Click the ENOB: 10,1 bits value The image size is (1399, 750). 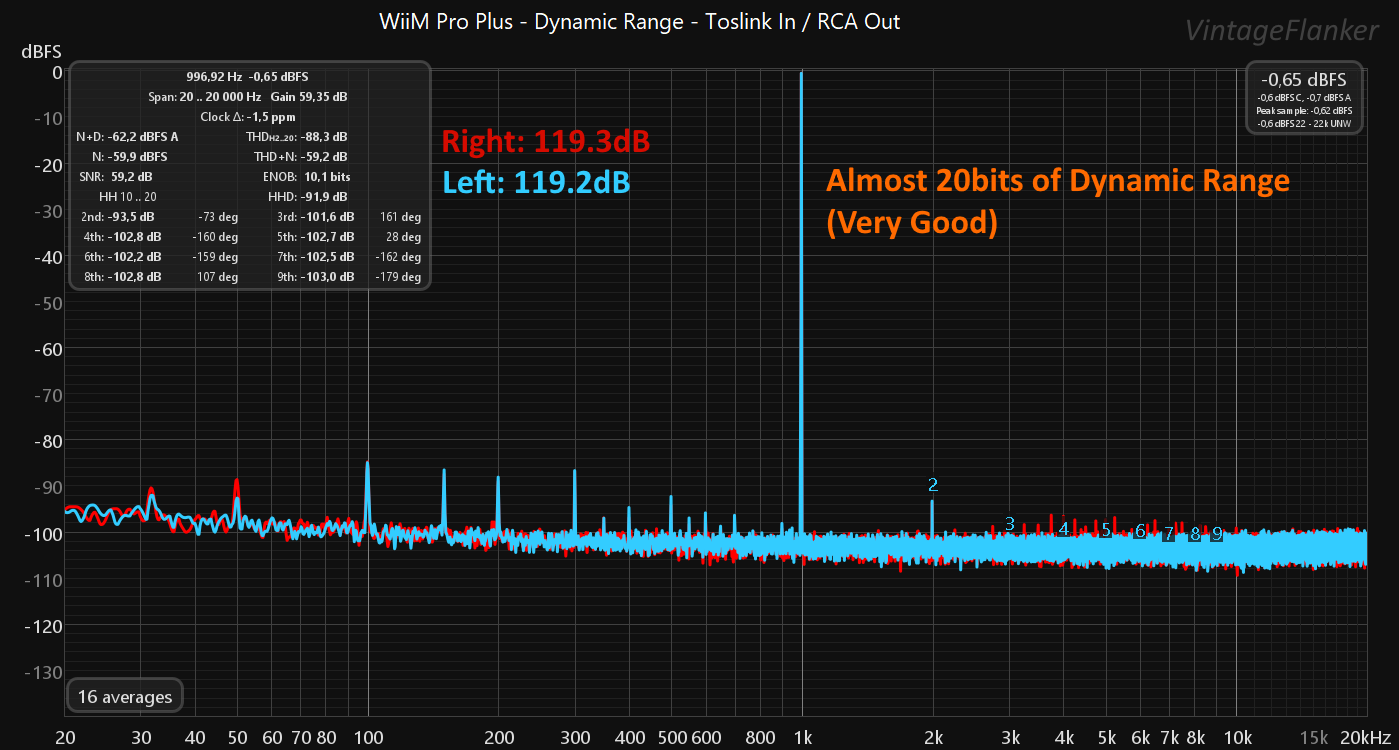307,177
